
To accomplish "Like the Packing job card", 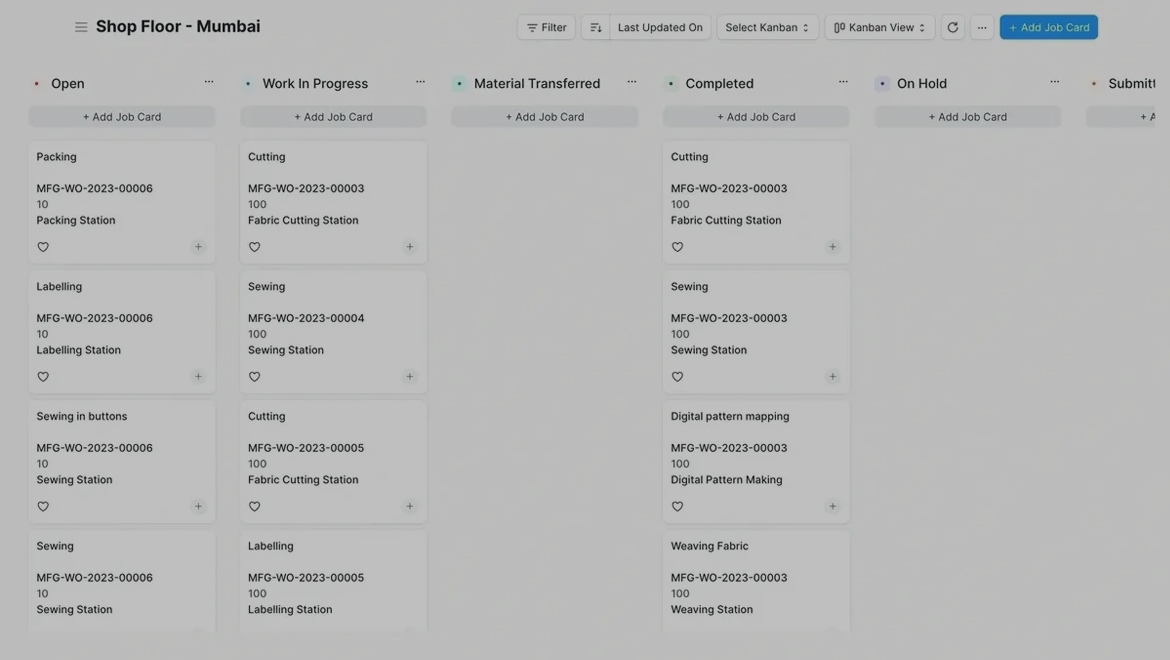I will tap(43, 247).
